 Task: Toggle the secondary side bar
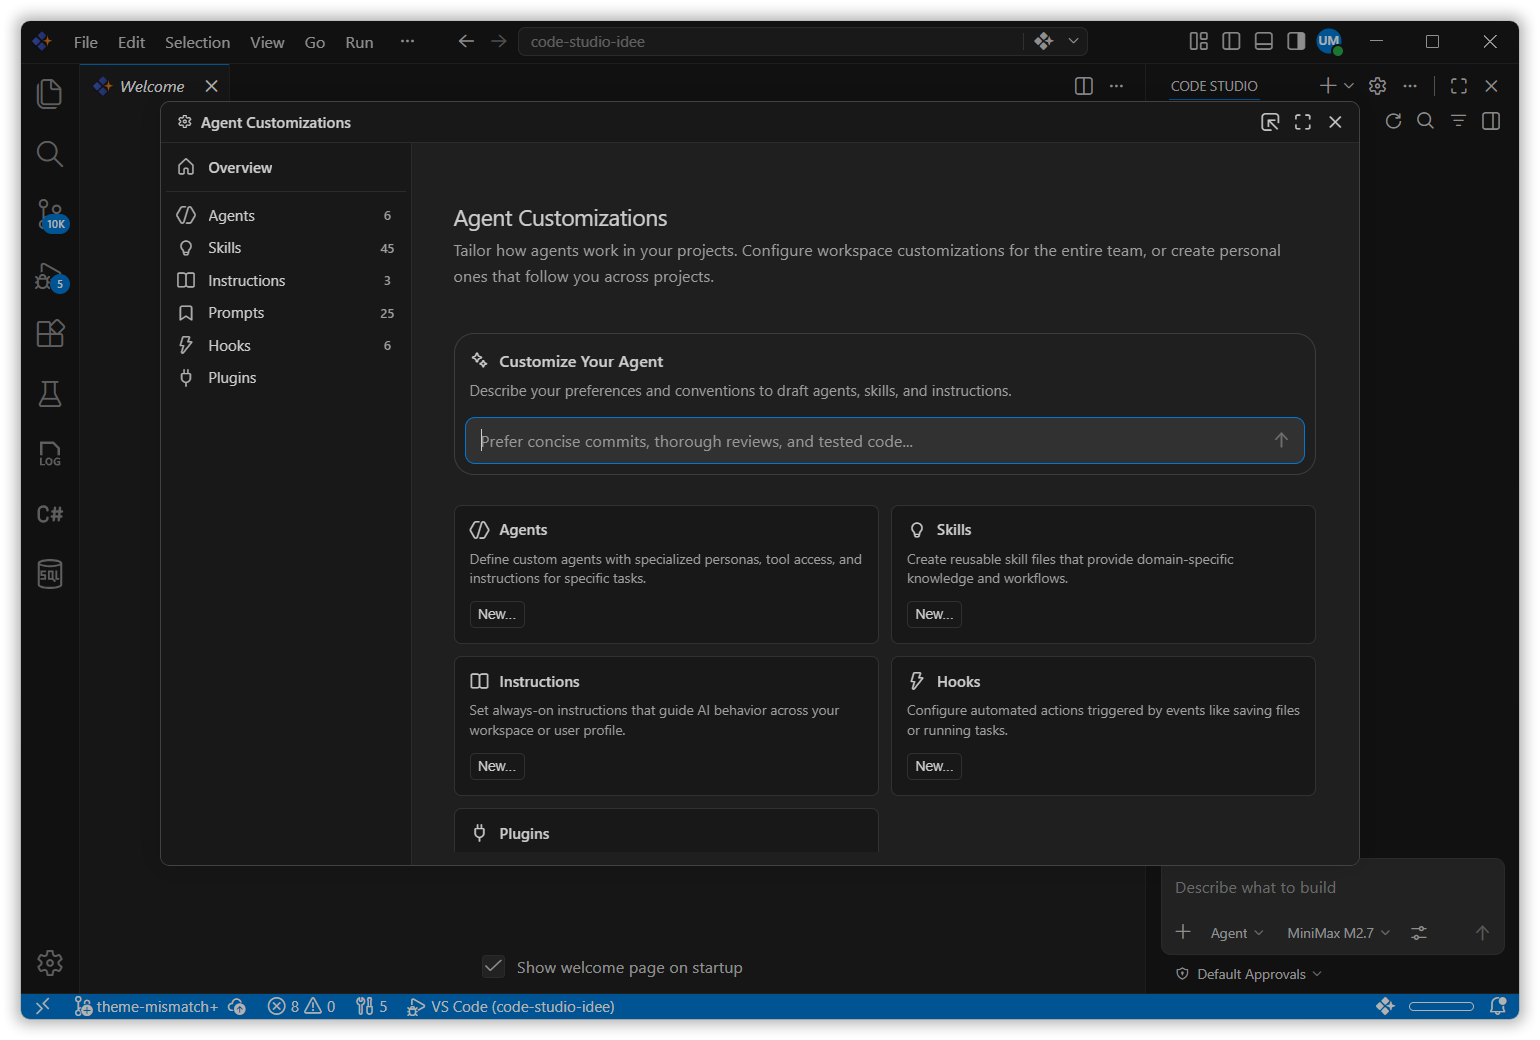click(1296, 41)
